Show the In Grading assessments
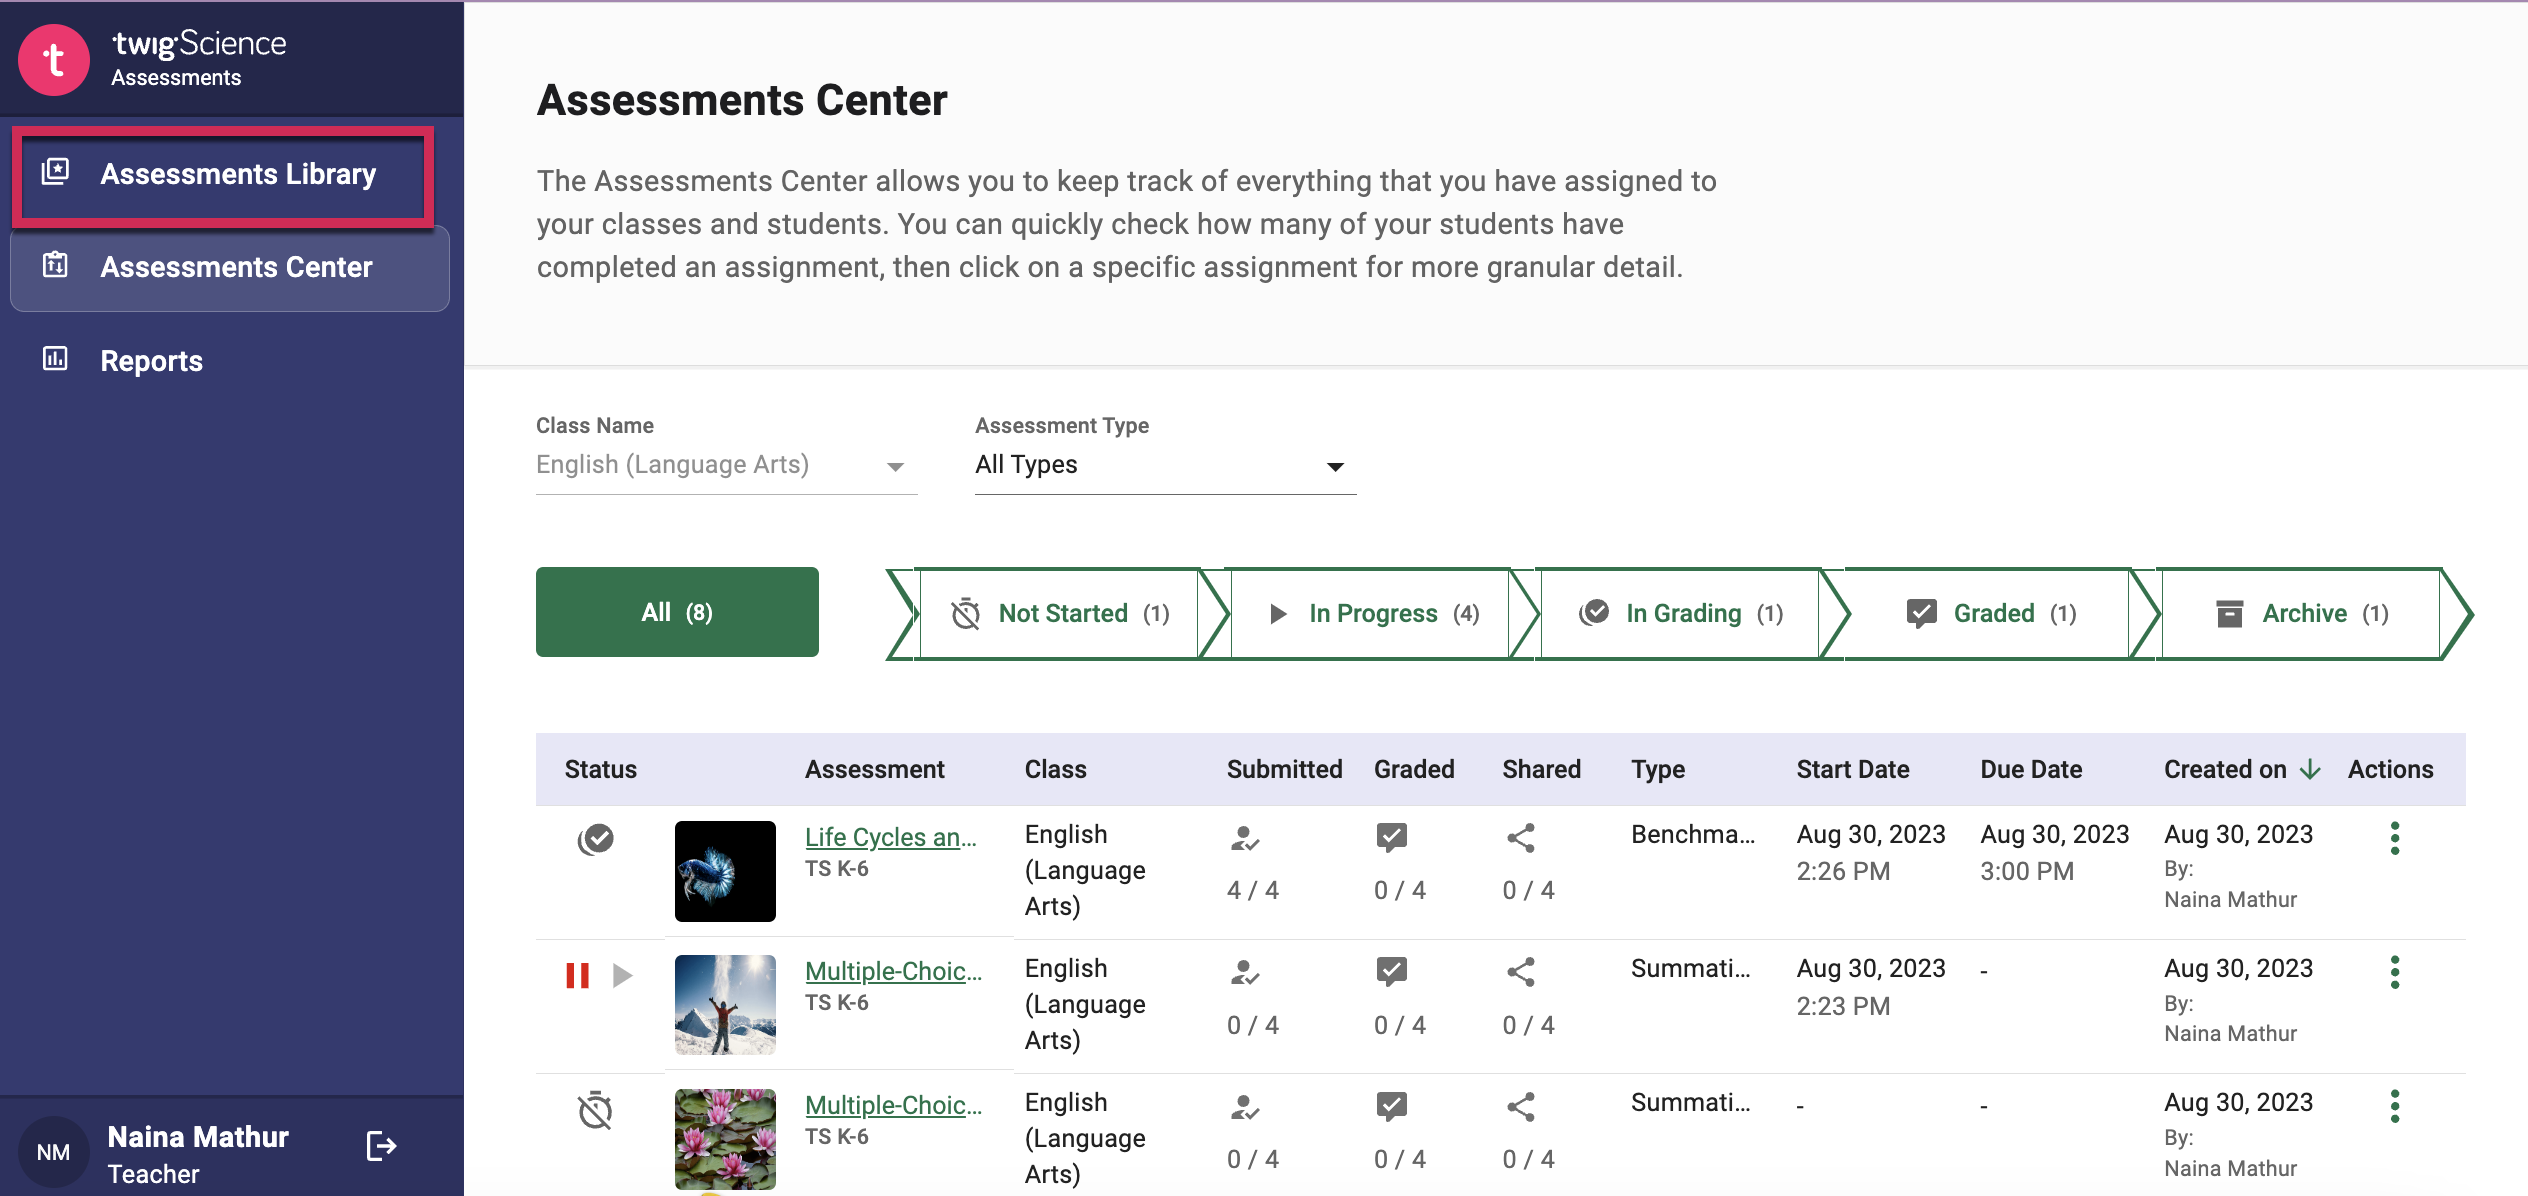2528x1196 pixels. (1682, 613)
